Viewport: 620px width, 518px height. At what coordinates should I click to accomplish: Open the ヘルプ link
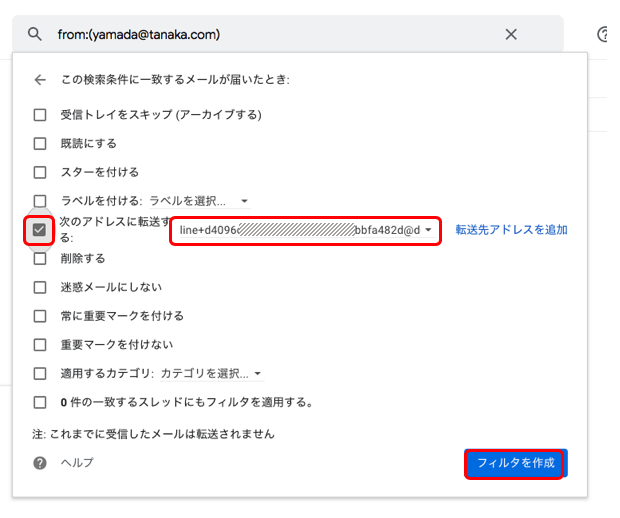pyautogui.click(x=77, y=463)
